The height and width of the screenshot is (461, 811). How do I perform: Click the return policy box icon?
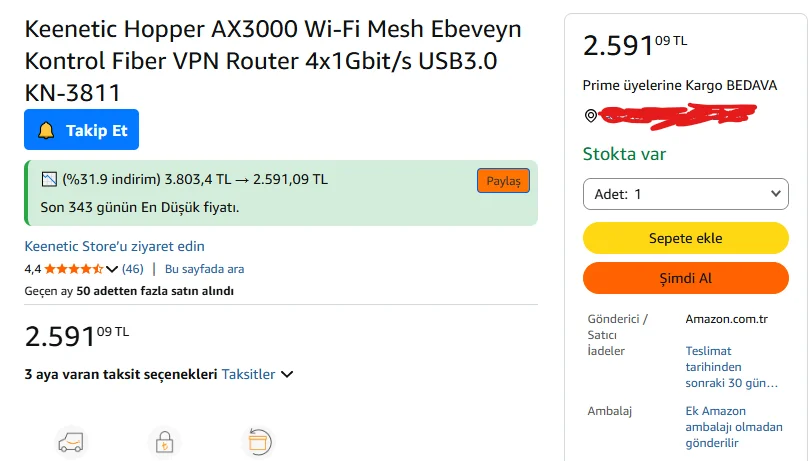coord(258,442)
